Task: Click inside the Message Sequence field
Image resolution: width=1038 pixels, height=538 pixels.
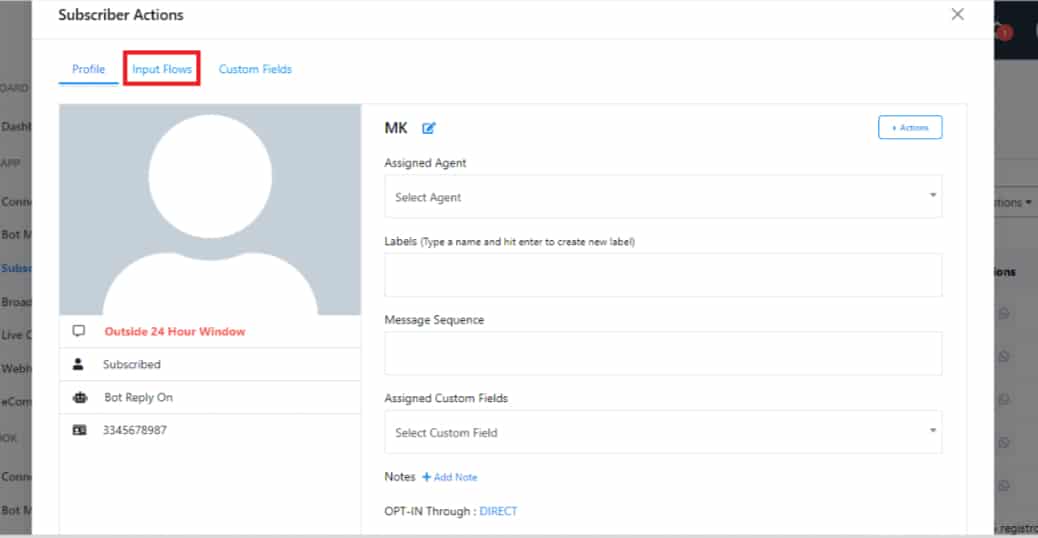Action: pyautogui.click(x=662, y=353)
